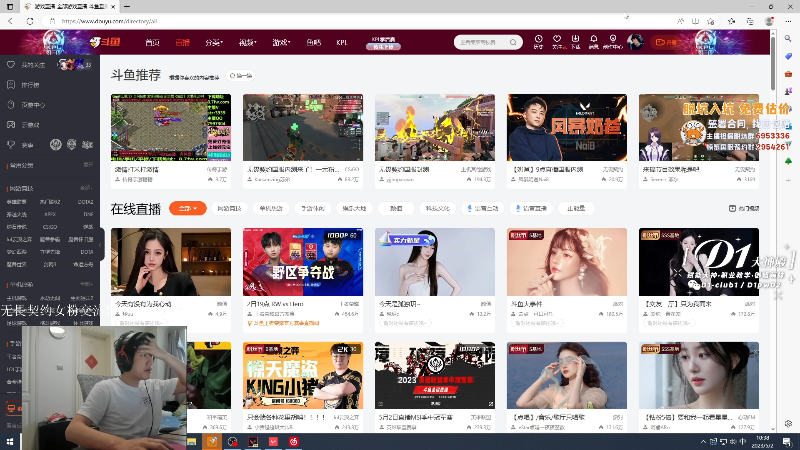Open browser more options ellipsis

click(x=788, y=21)
